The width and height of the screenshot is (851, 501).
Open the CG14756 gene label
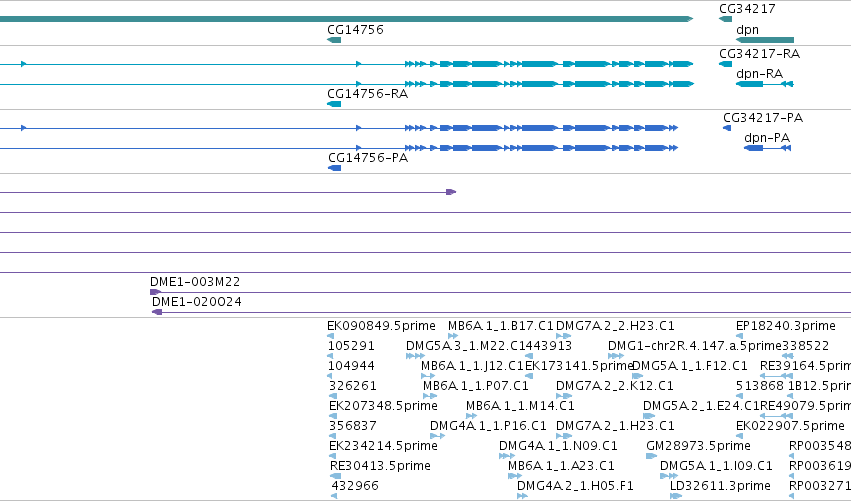click(x=355, y=29)
